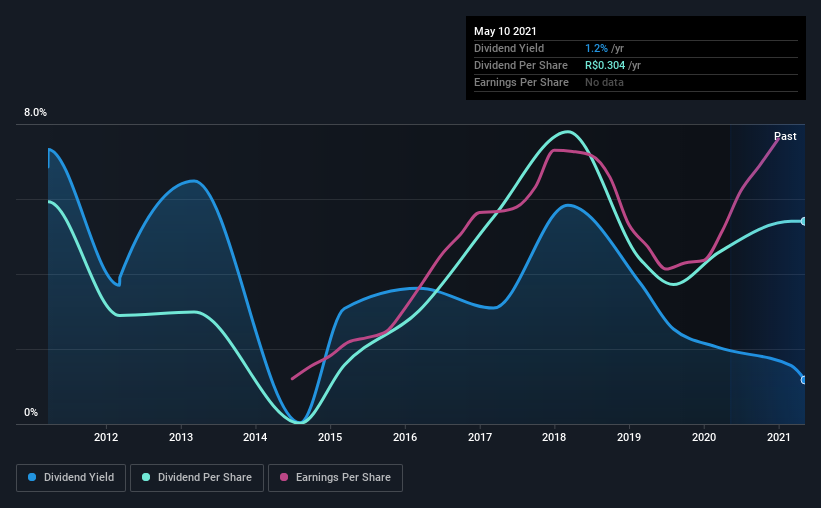This screenshot has height=508, width=821.
Task: Click the Dividend Yield line endpoint marker
Action: point(803,380)
